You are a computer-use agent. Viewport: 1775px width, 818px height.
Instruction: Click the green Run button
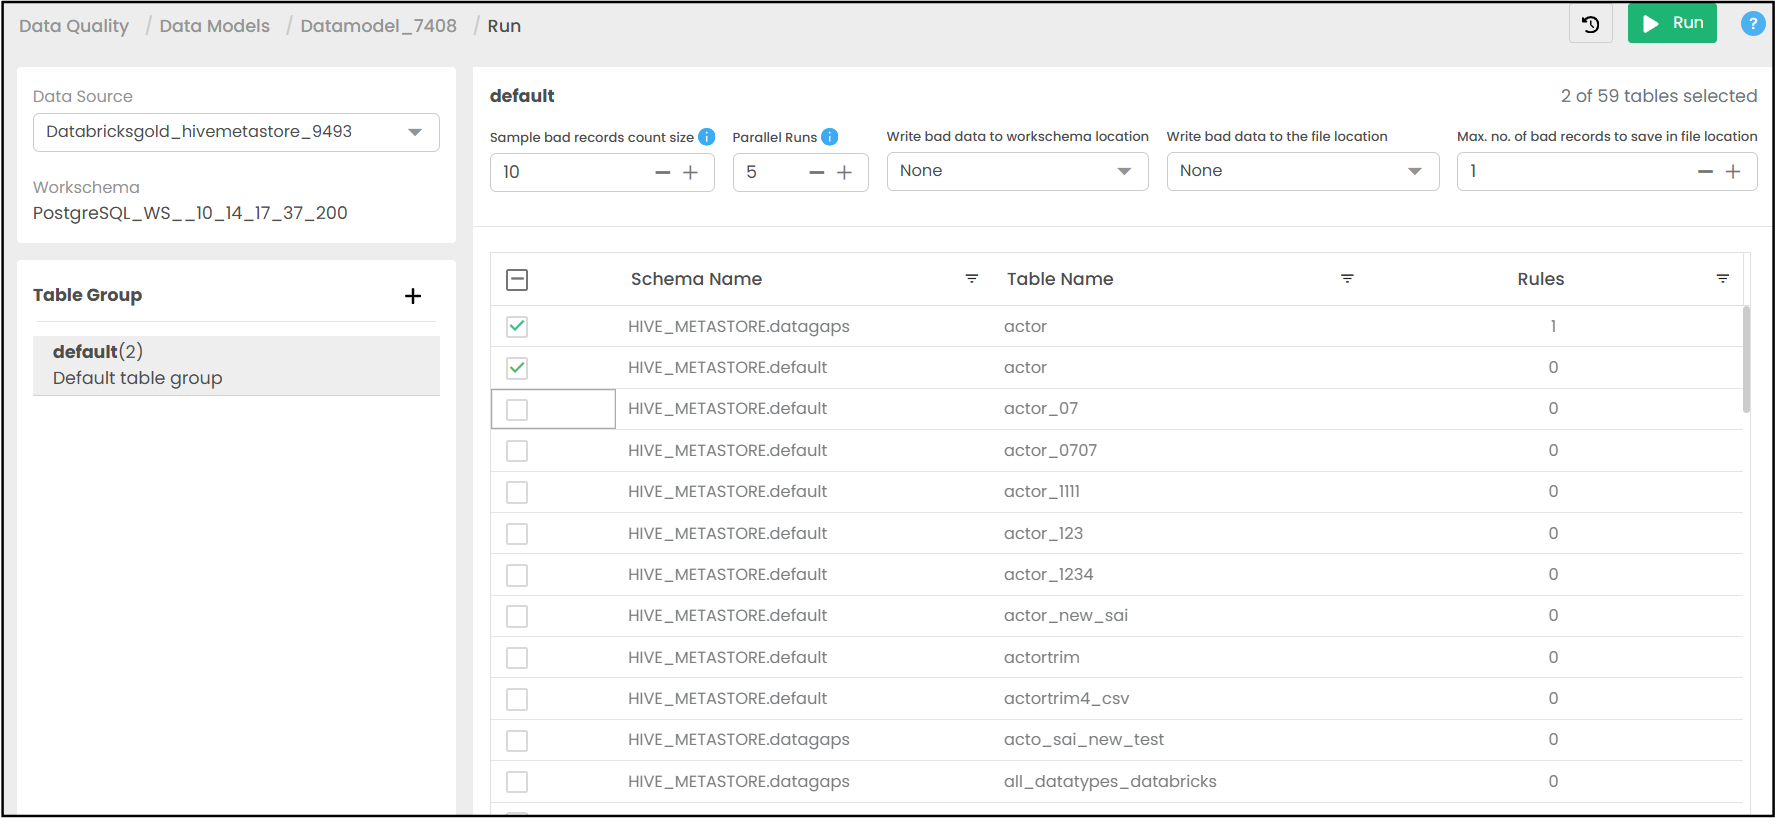point(1671,23)
